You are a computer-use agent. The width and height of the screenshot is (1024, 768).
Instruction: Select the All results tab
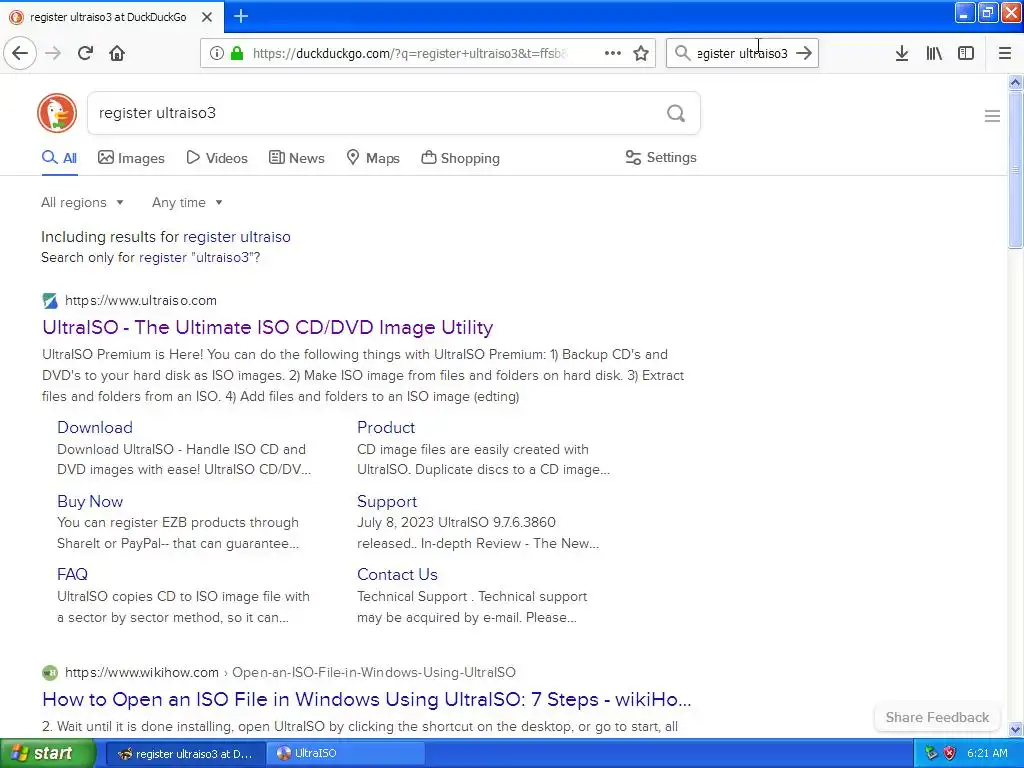click(59, 158)
